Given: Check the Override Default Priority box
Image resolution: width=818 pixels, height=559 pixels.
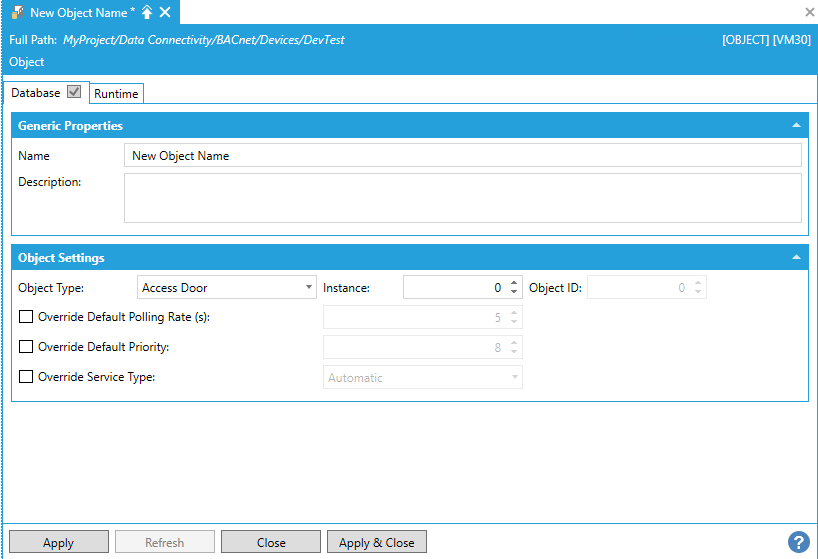Looking at the screenshot, I should (26, 347).
